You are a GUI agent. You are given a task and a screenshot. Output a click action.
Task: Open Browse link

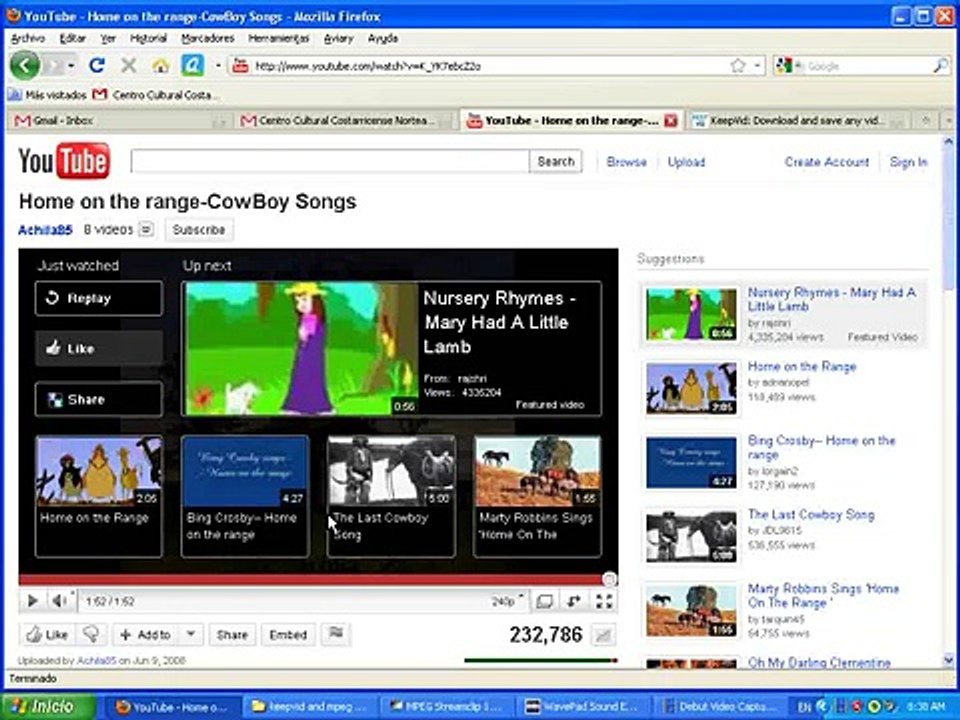pos(626,162)
